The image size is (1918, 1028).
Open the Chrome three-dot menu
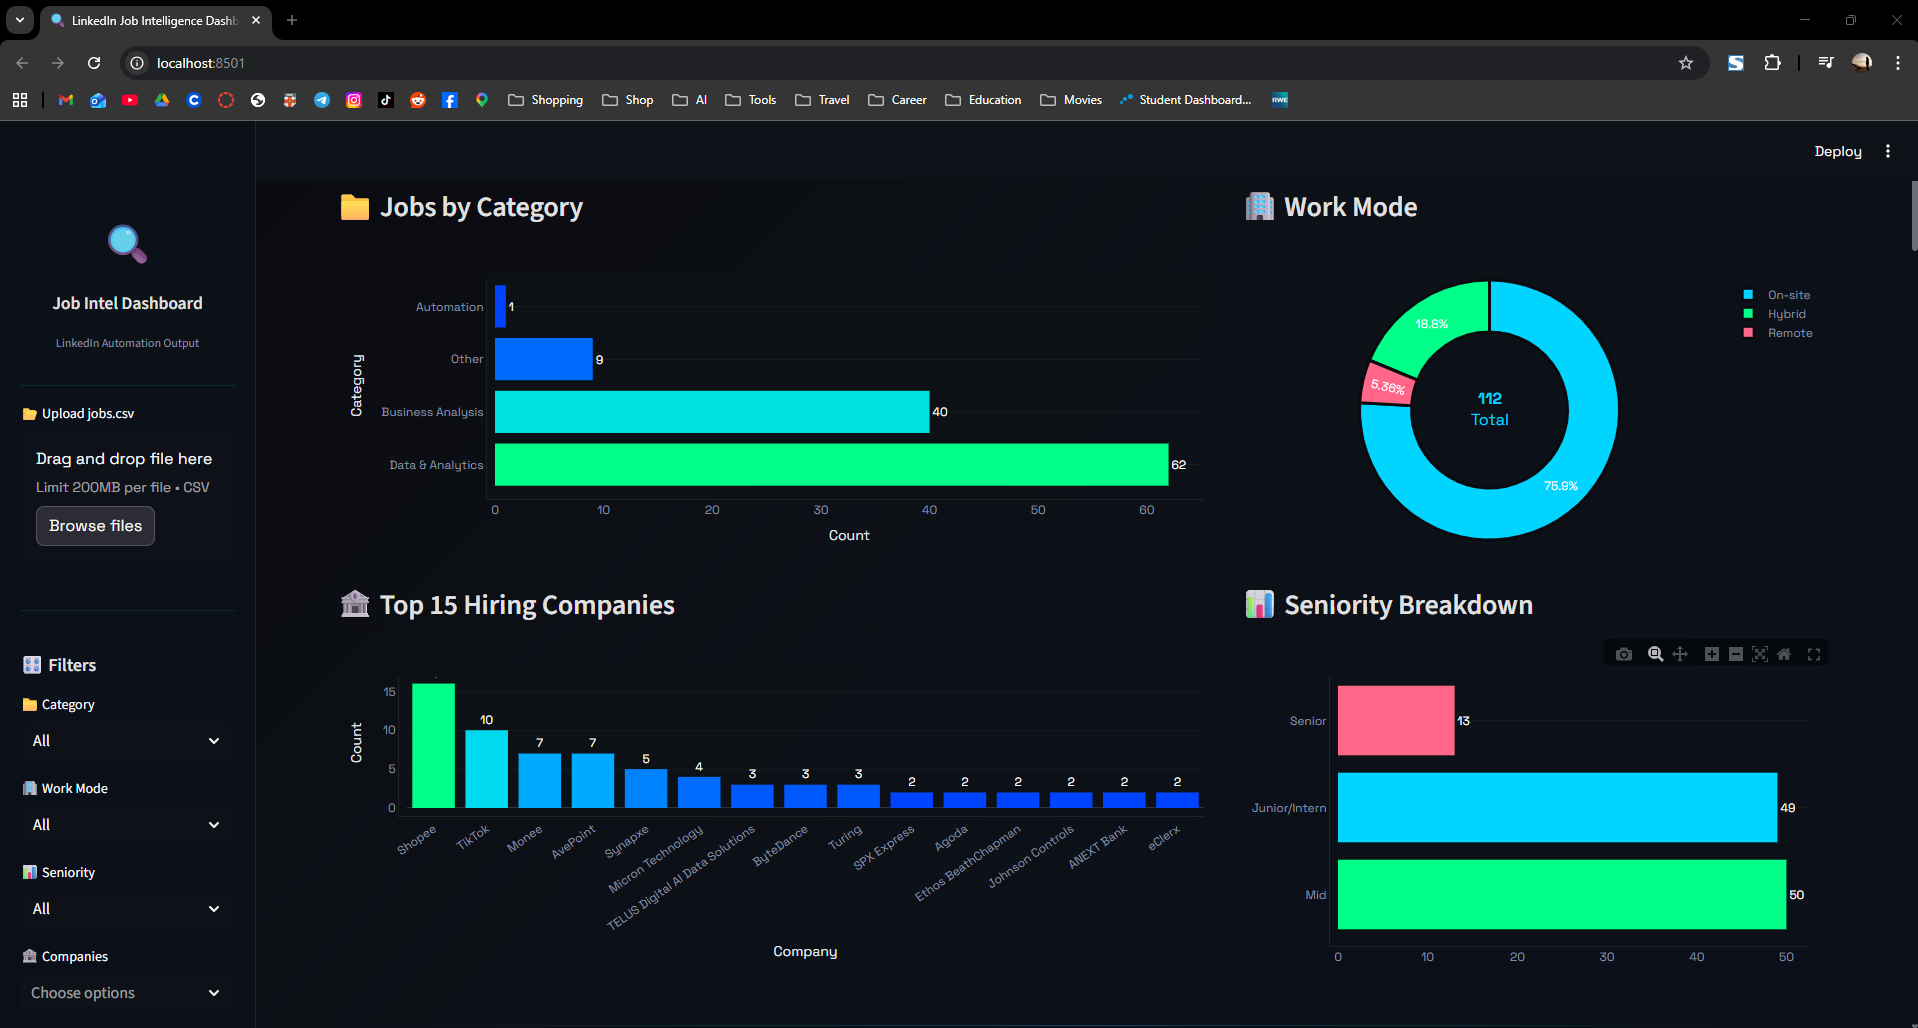click(x=1898, y=63)
